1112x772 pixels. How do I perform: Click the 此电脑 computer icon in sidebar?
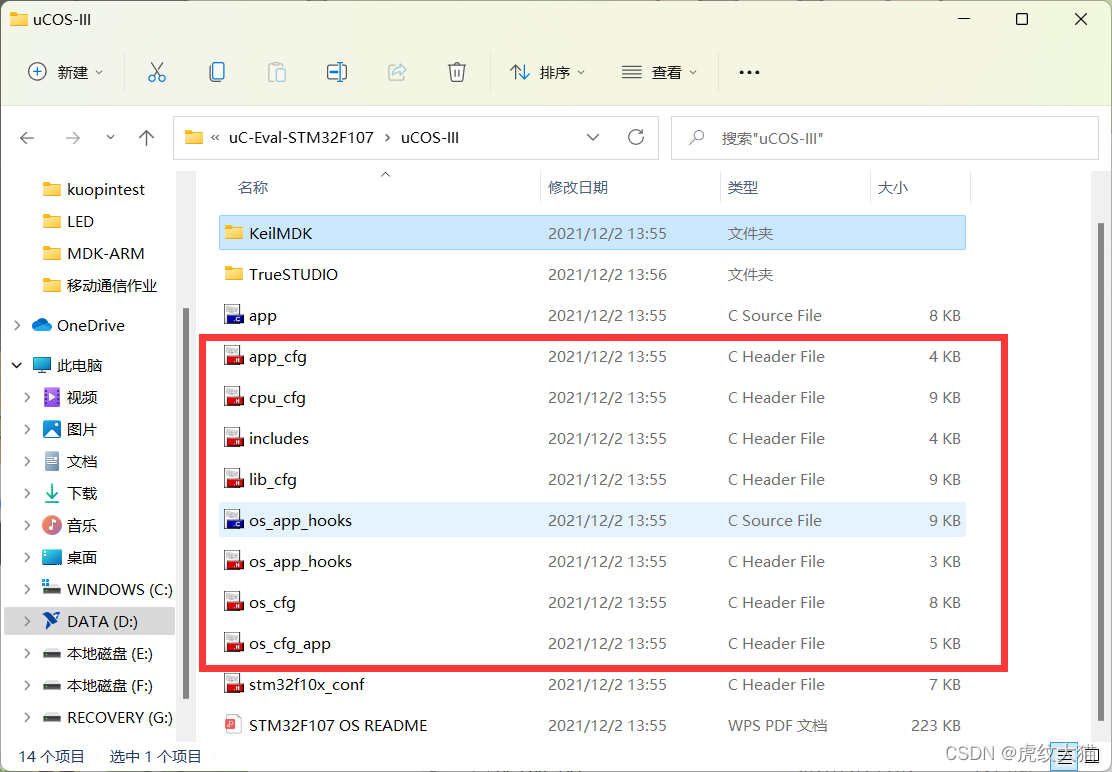pyautogui.click(x=42, y=365)
